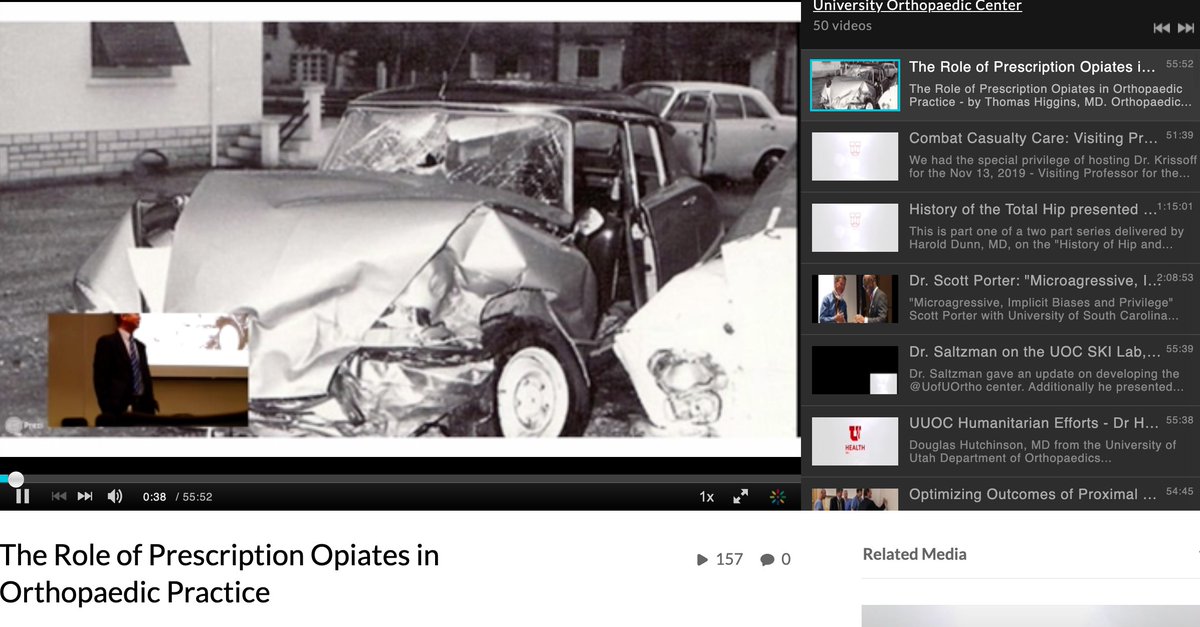The height and width of the screenshot is (627, 1200).
Task: Enter fullscreen with the expand arrows icon
Action: coord(741,495)
